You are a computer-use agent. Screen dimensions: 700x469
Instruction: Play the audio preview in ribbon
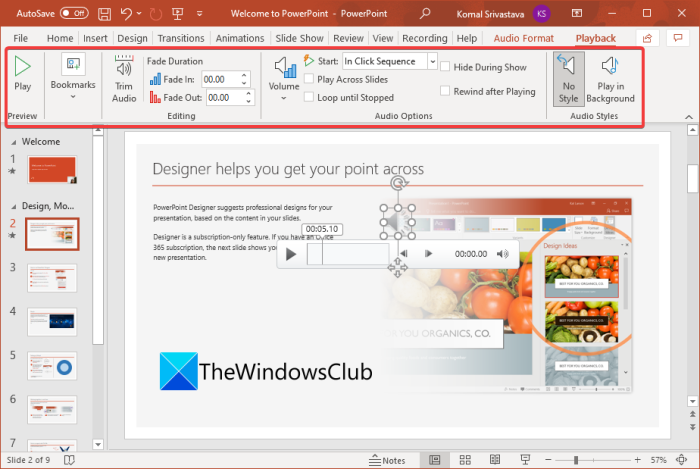[x=22, y=74]
